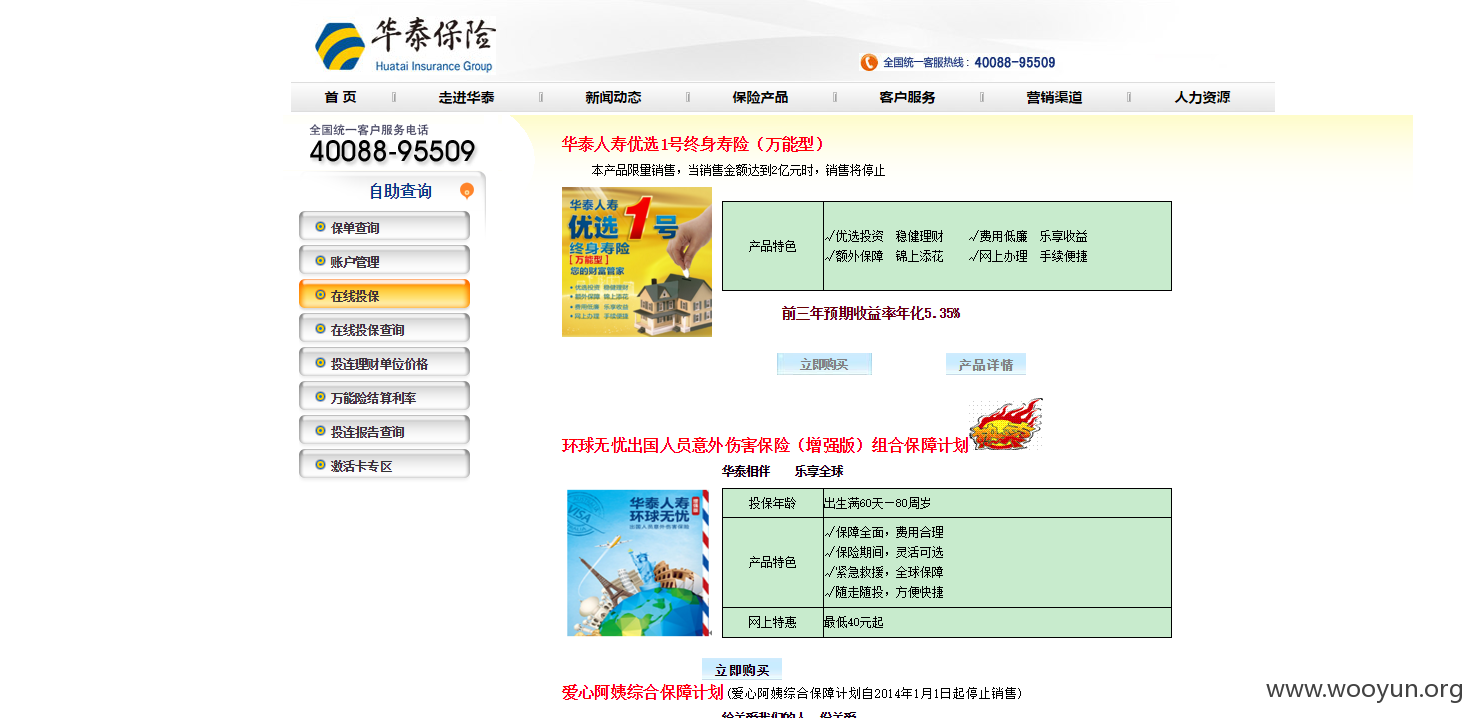The width and height of the screenshot is (1472, 718).
Task: Click the Huatai Insurance Group logo
Action: pos(405,45)
